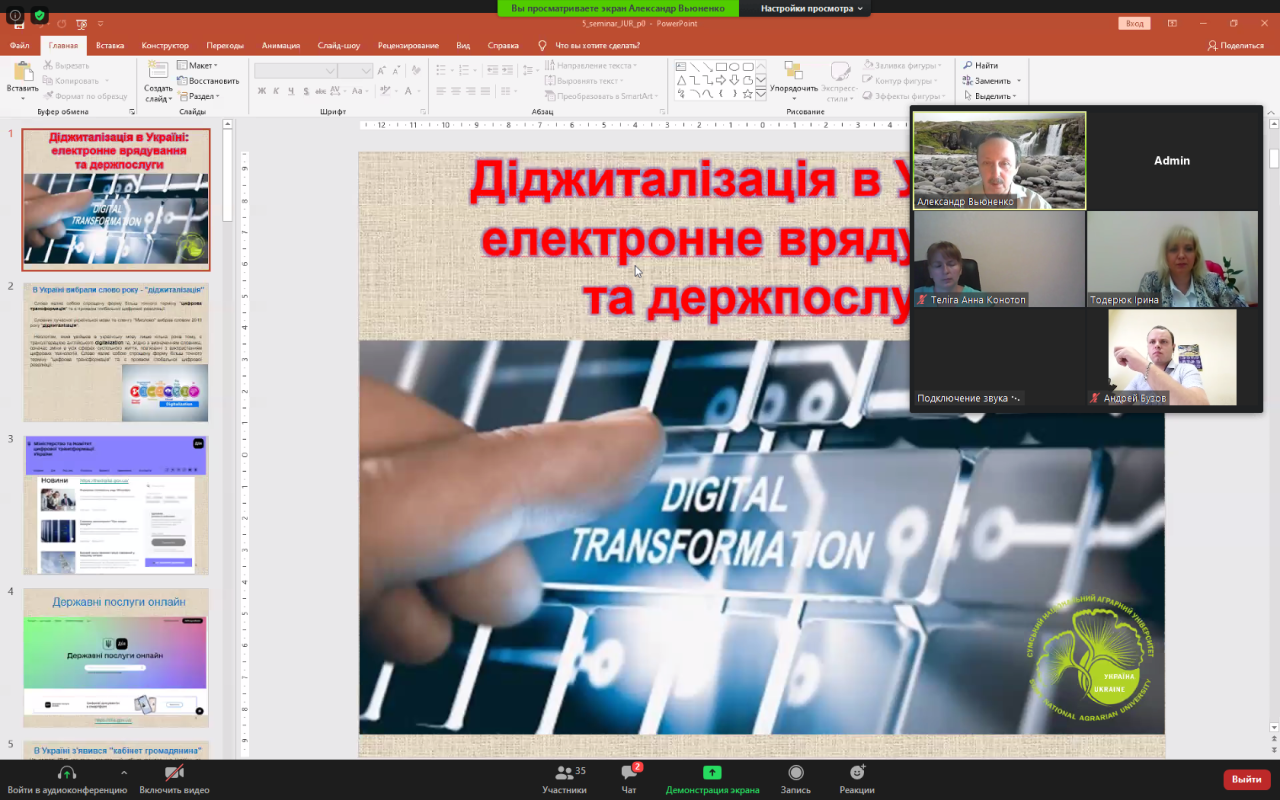
Task: Click the Поделиться share button
Action: [1236, 45]
